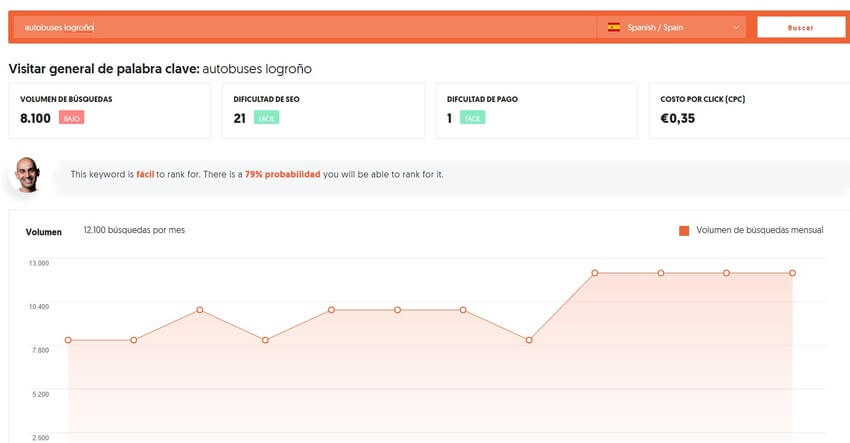The height and width of the screenshot is (443, 850).
Task: Select the Volumen label above the chart
Action: point(43,231)
